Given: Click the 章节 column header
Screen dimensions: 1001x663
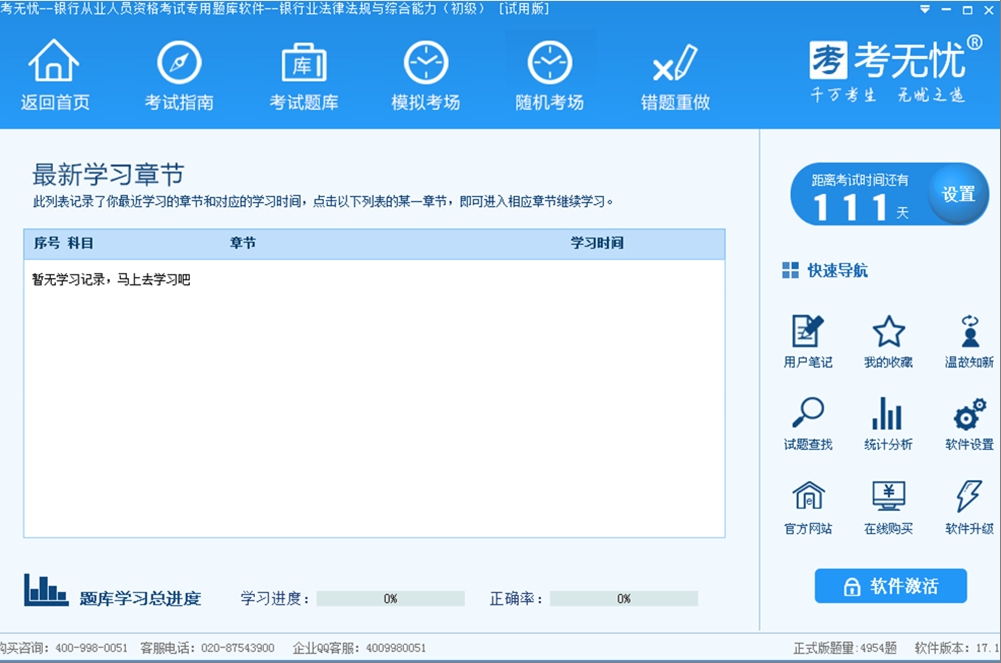Looking at the screenshot, I should 243,243.
